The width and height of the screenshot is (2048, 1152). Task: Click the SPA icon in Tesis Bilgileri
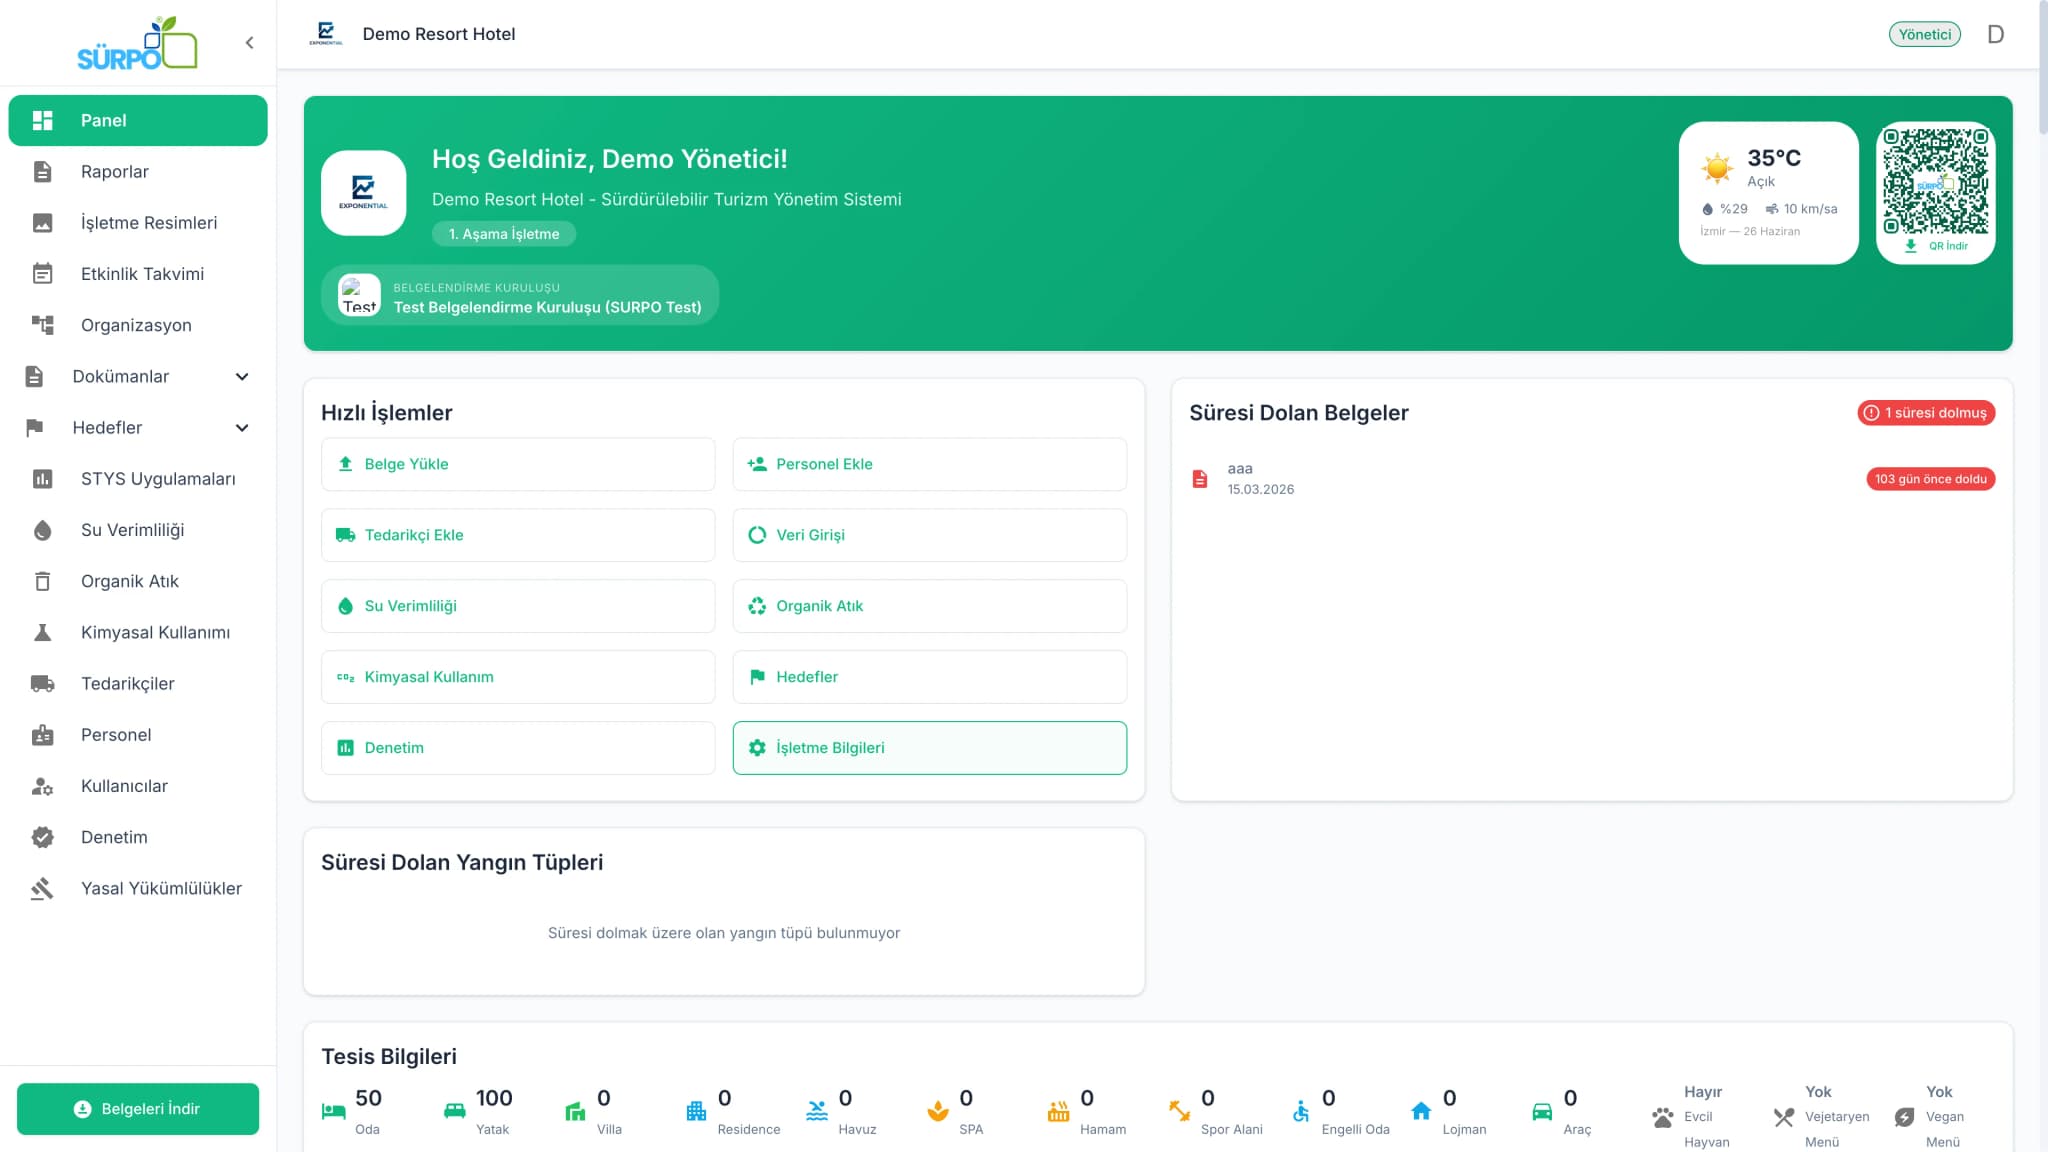pos(938,1111)
